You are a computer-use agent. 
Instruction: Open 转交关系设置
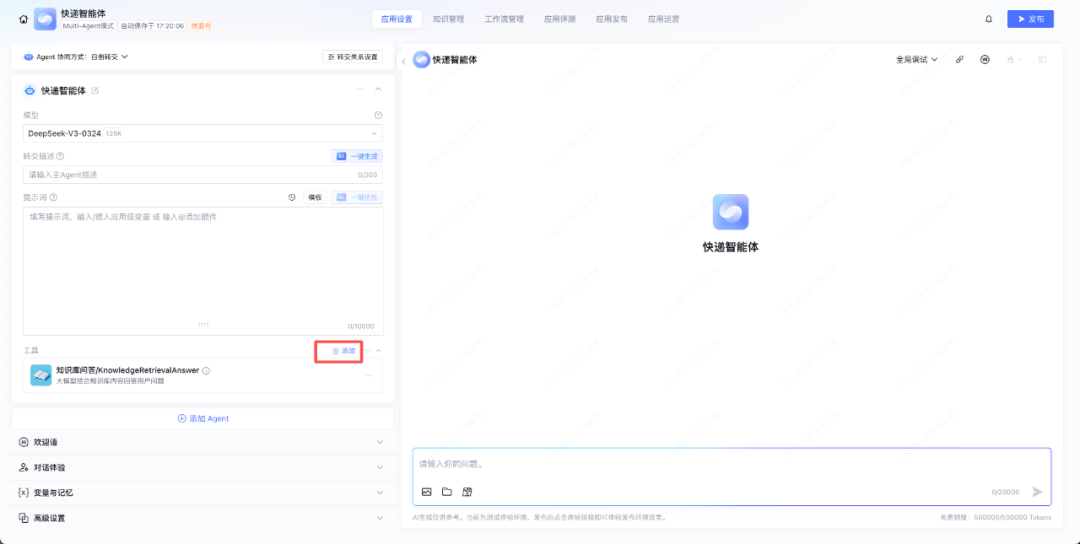(x=353, y=56)
